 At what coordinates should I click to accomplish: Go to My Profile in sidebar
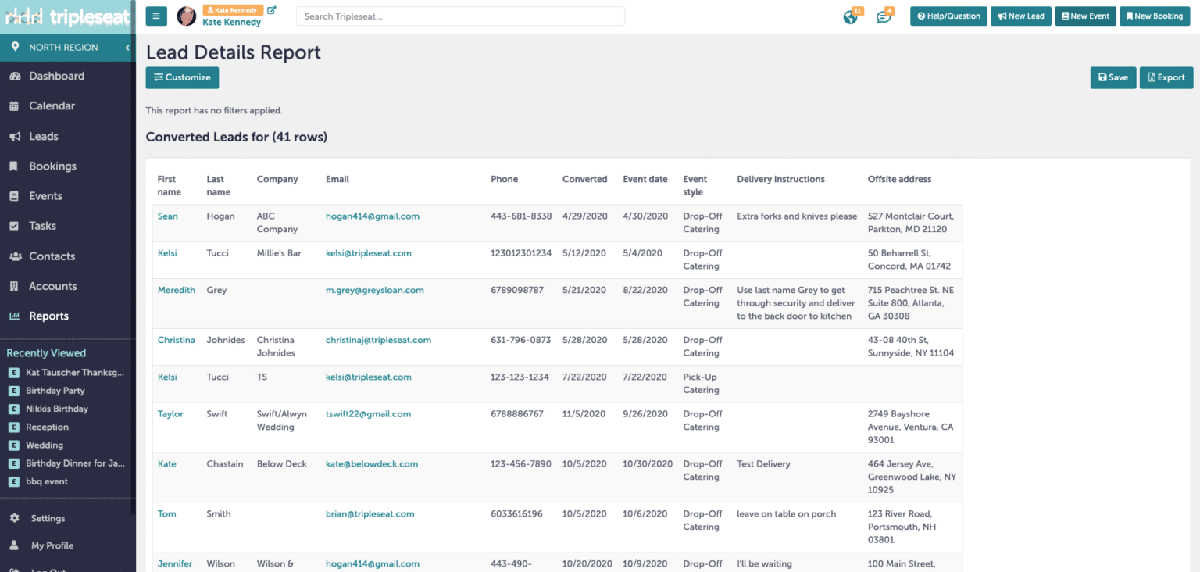(x=52, y=546)
